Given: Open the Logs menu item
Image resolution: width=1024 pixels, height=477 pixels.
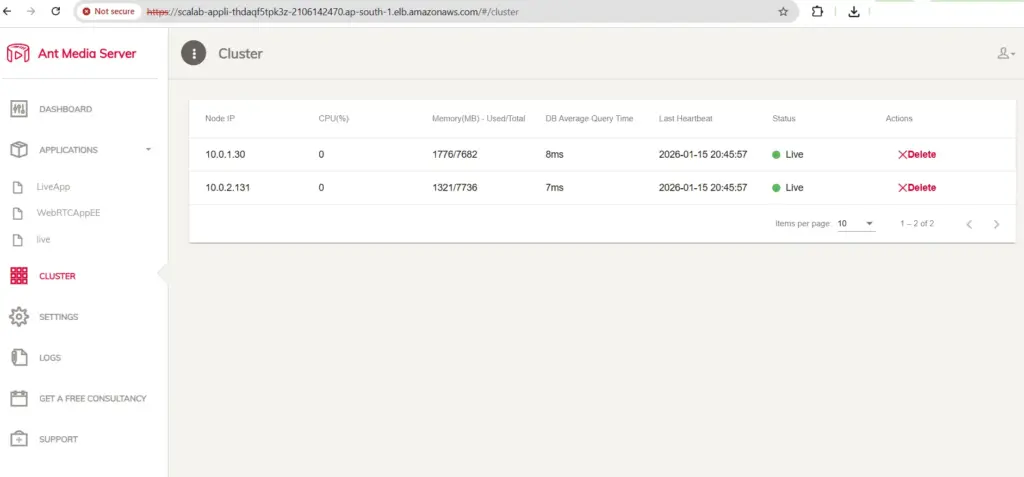Looking at the screenshot, I should click(50, 358).
